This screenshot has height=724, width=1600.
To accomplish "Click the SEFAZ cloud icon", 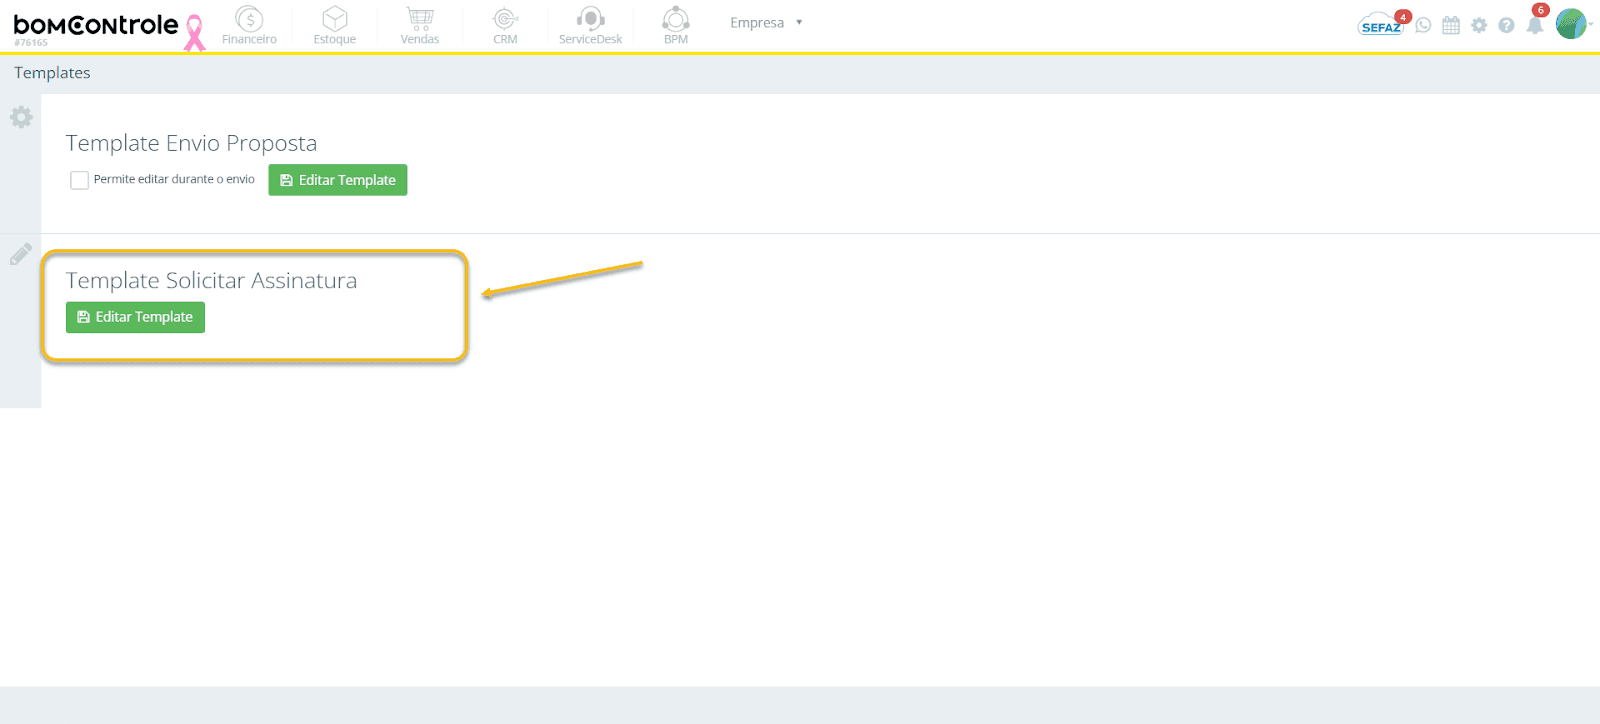I will point(1382,25).
